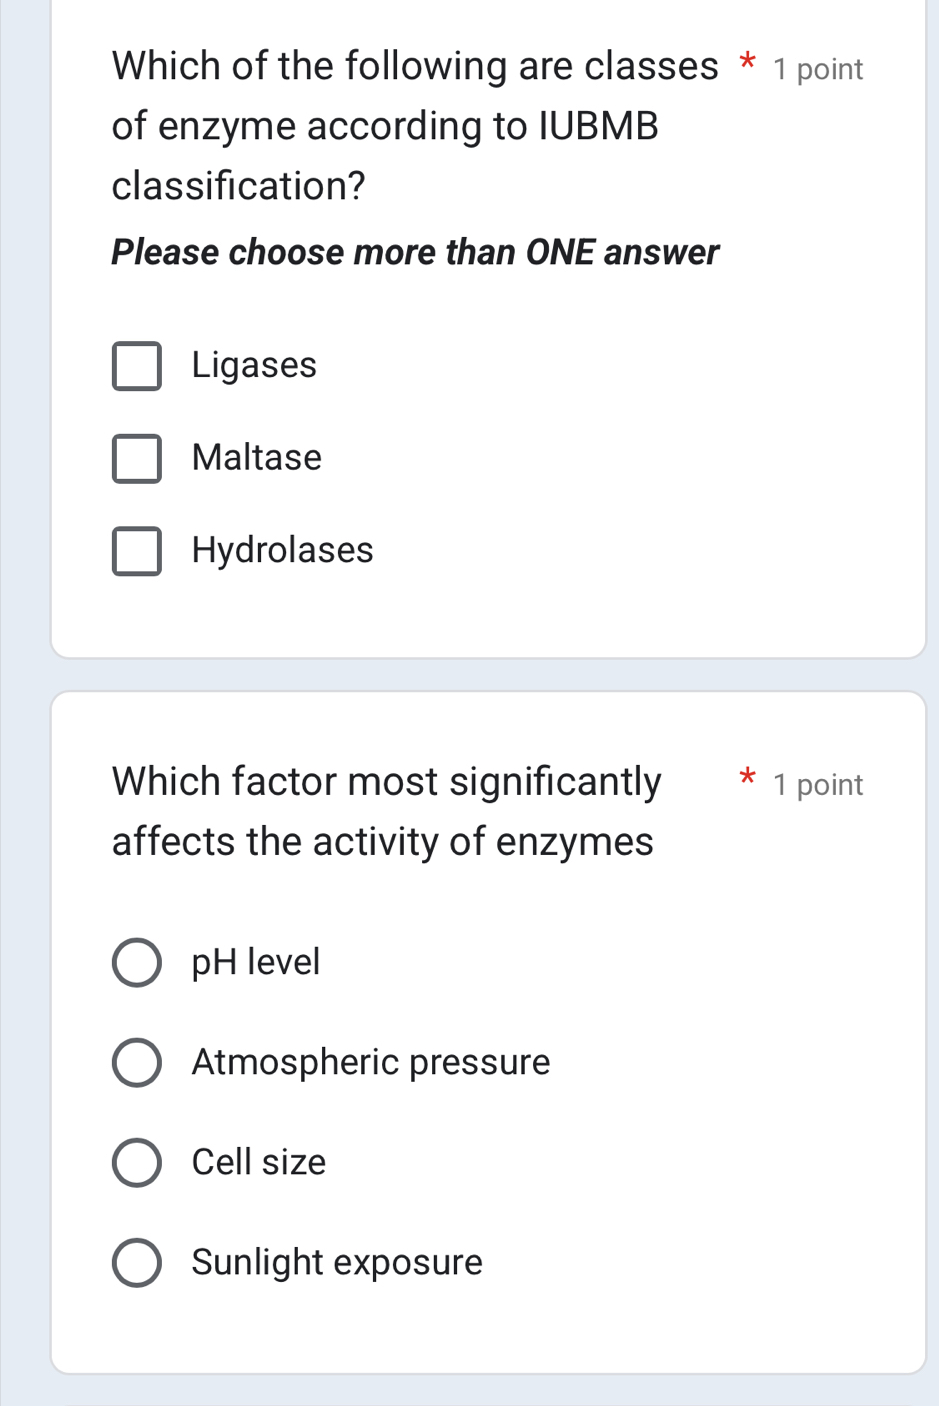This screenshot has height=1406, width=939.
Task: Click the Hydrolases option label
Action: [x=282, y=550]
